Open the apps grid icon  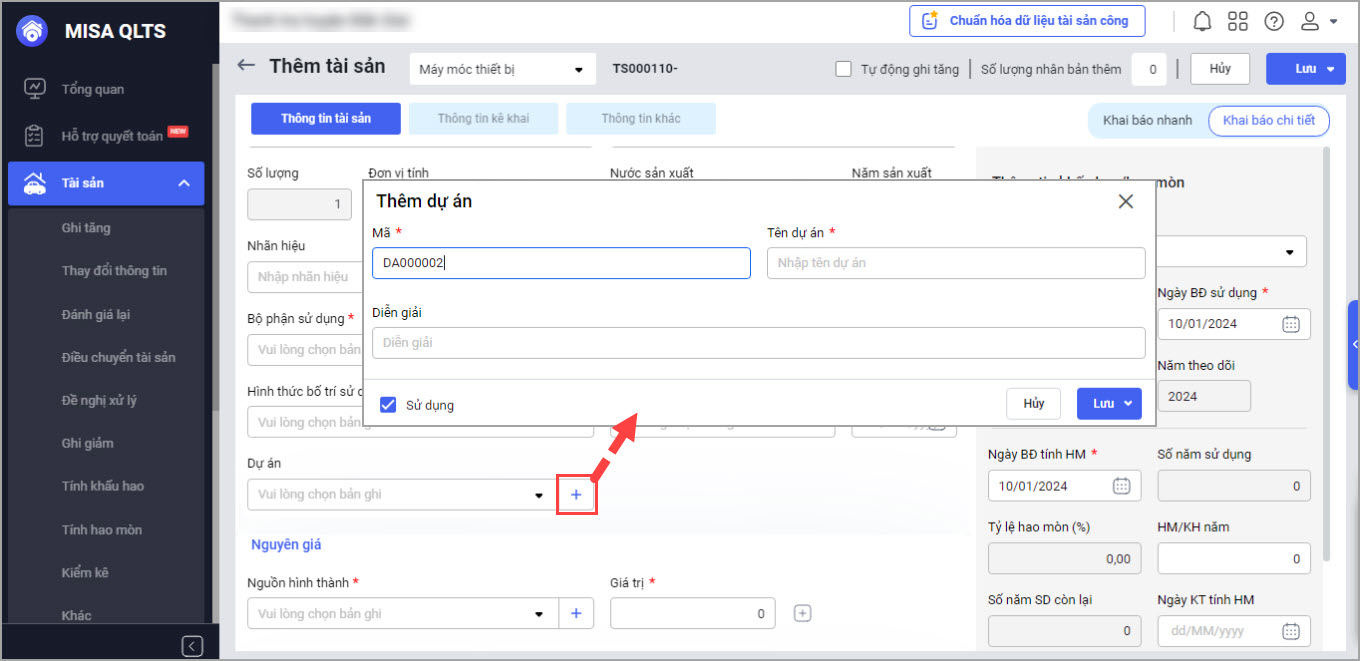click(1238, 21)
